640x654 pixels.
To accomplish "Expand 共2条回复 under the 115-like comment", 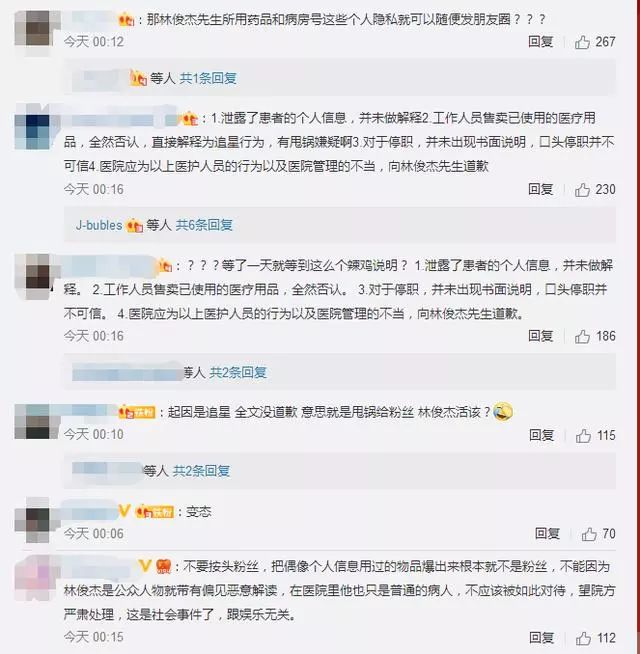I will coord(202,471).
